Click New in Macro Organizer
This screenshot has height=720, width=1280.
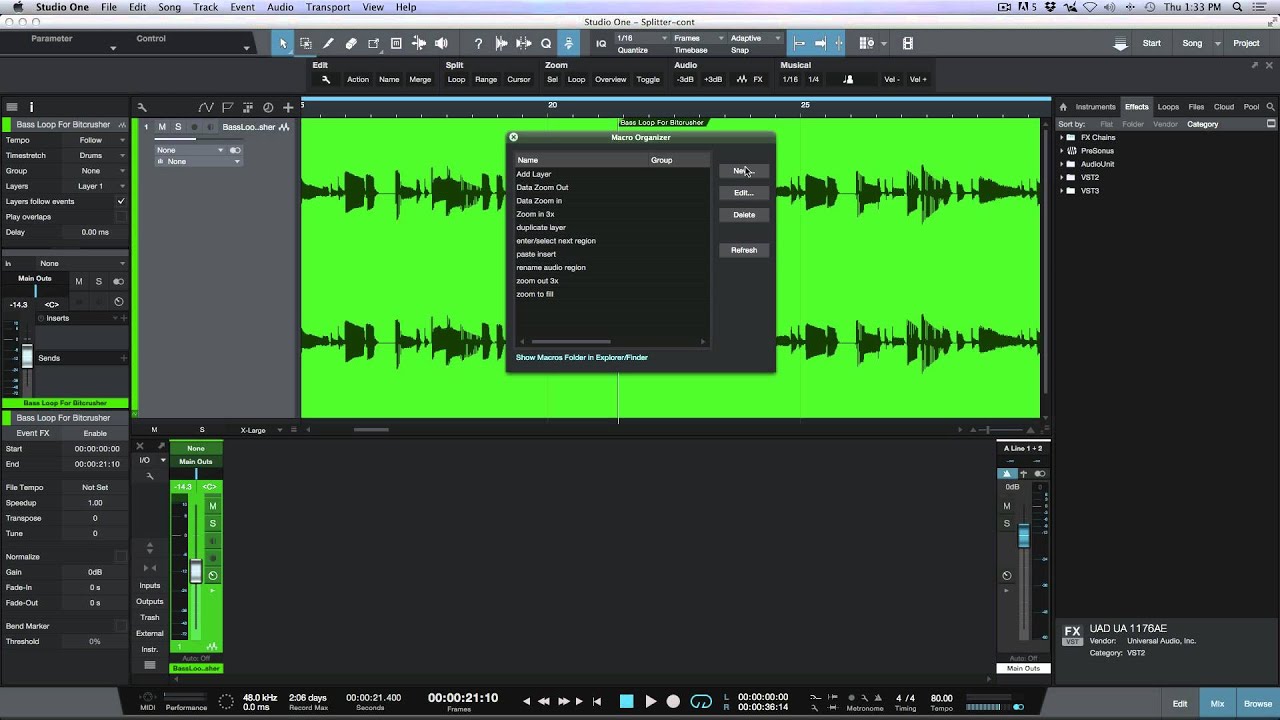744,171
